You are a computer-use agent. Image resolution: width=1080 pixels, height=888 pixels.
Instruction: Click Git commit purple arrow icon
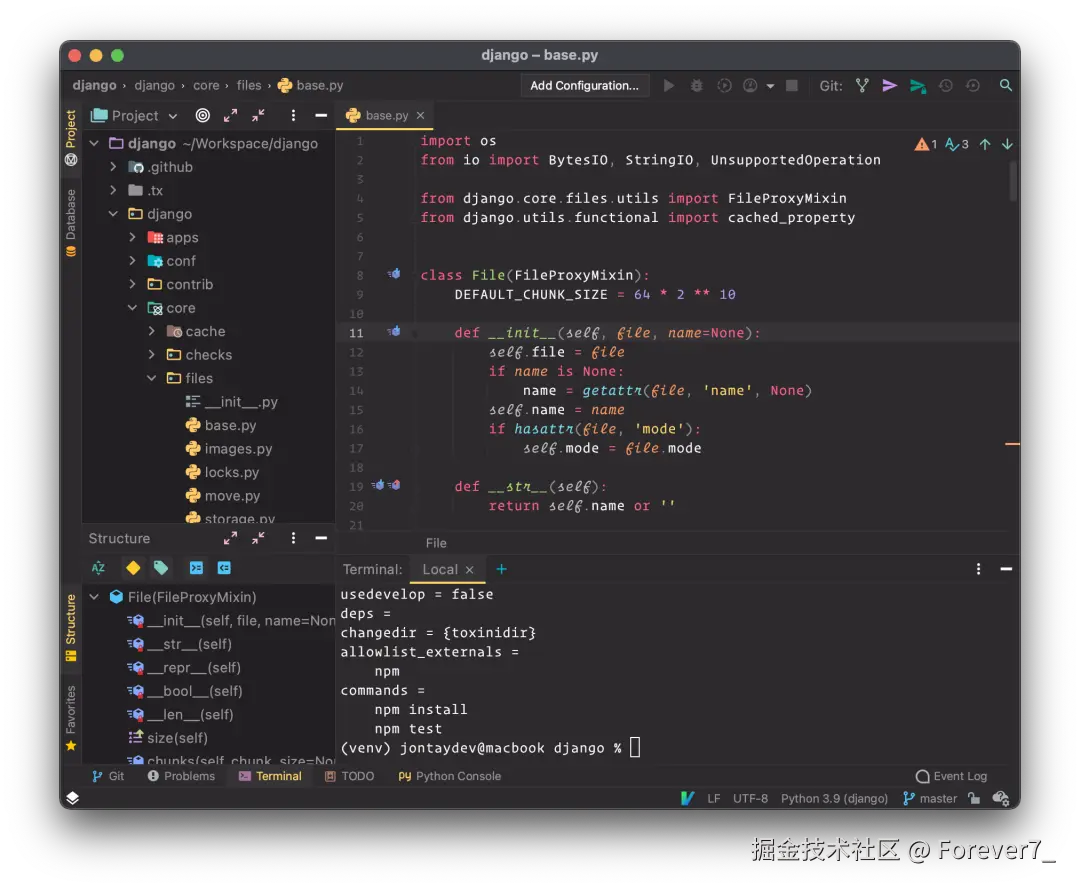click(x=889, y=85)
